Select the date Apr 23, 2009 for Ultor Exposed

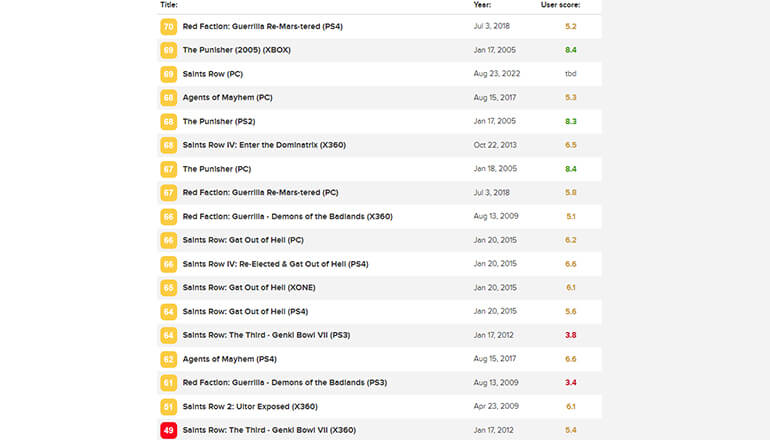[496, 407]
